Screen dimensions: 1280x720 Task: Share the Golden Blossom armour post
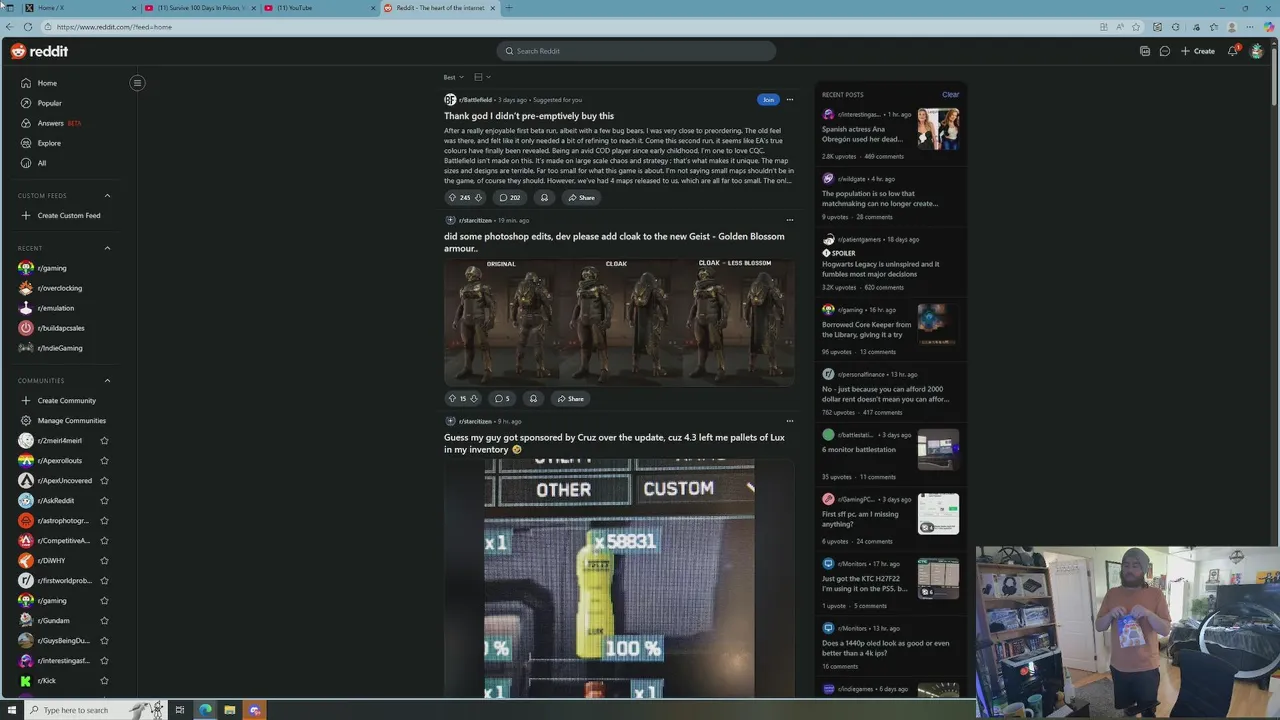tap(570, 399)
